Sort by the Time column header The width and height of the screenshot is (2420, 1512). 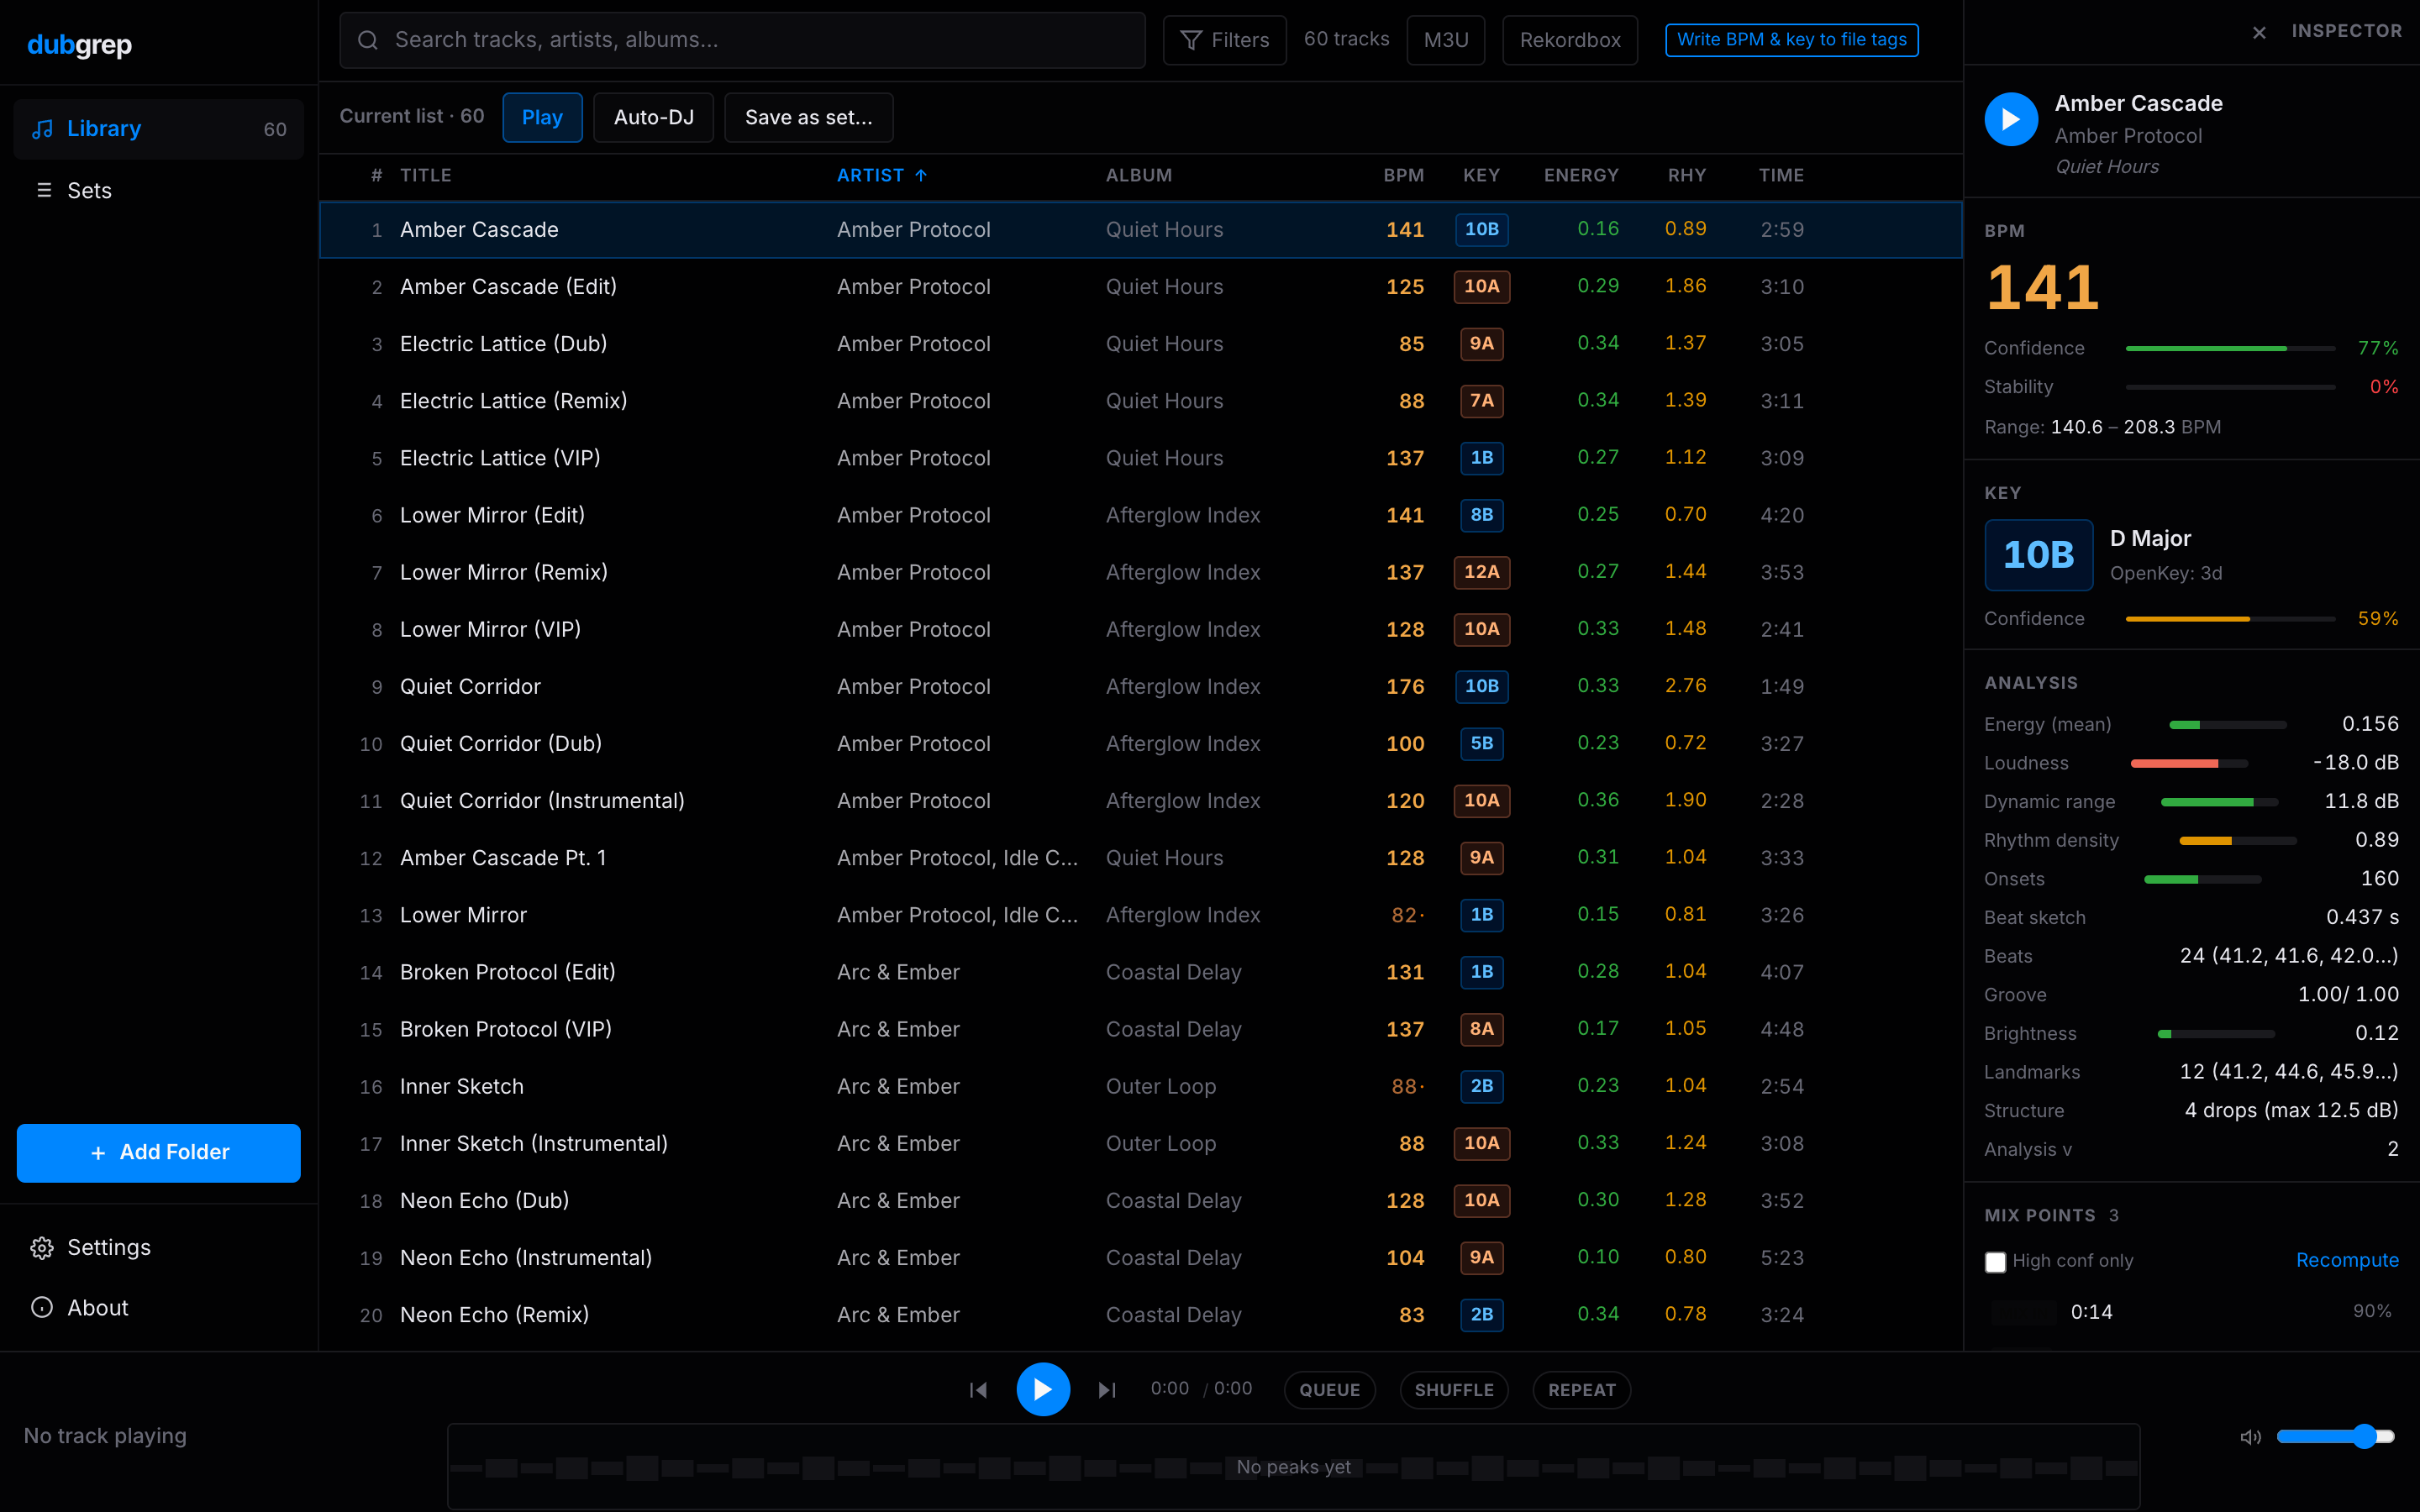click(x=1781, y=175)
